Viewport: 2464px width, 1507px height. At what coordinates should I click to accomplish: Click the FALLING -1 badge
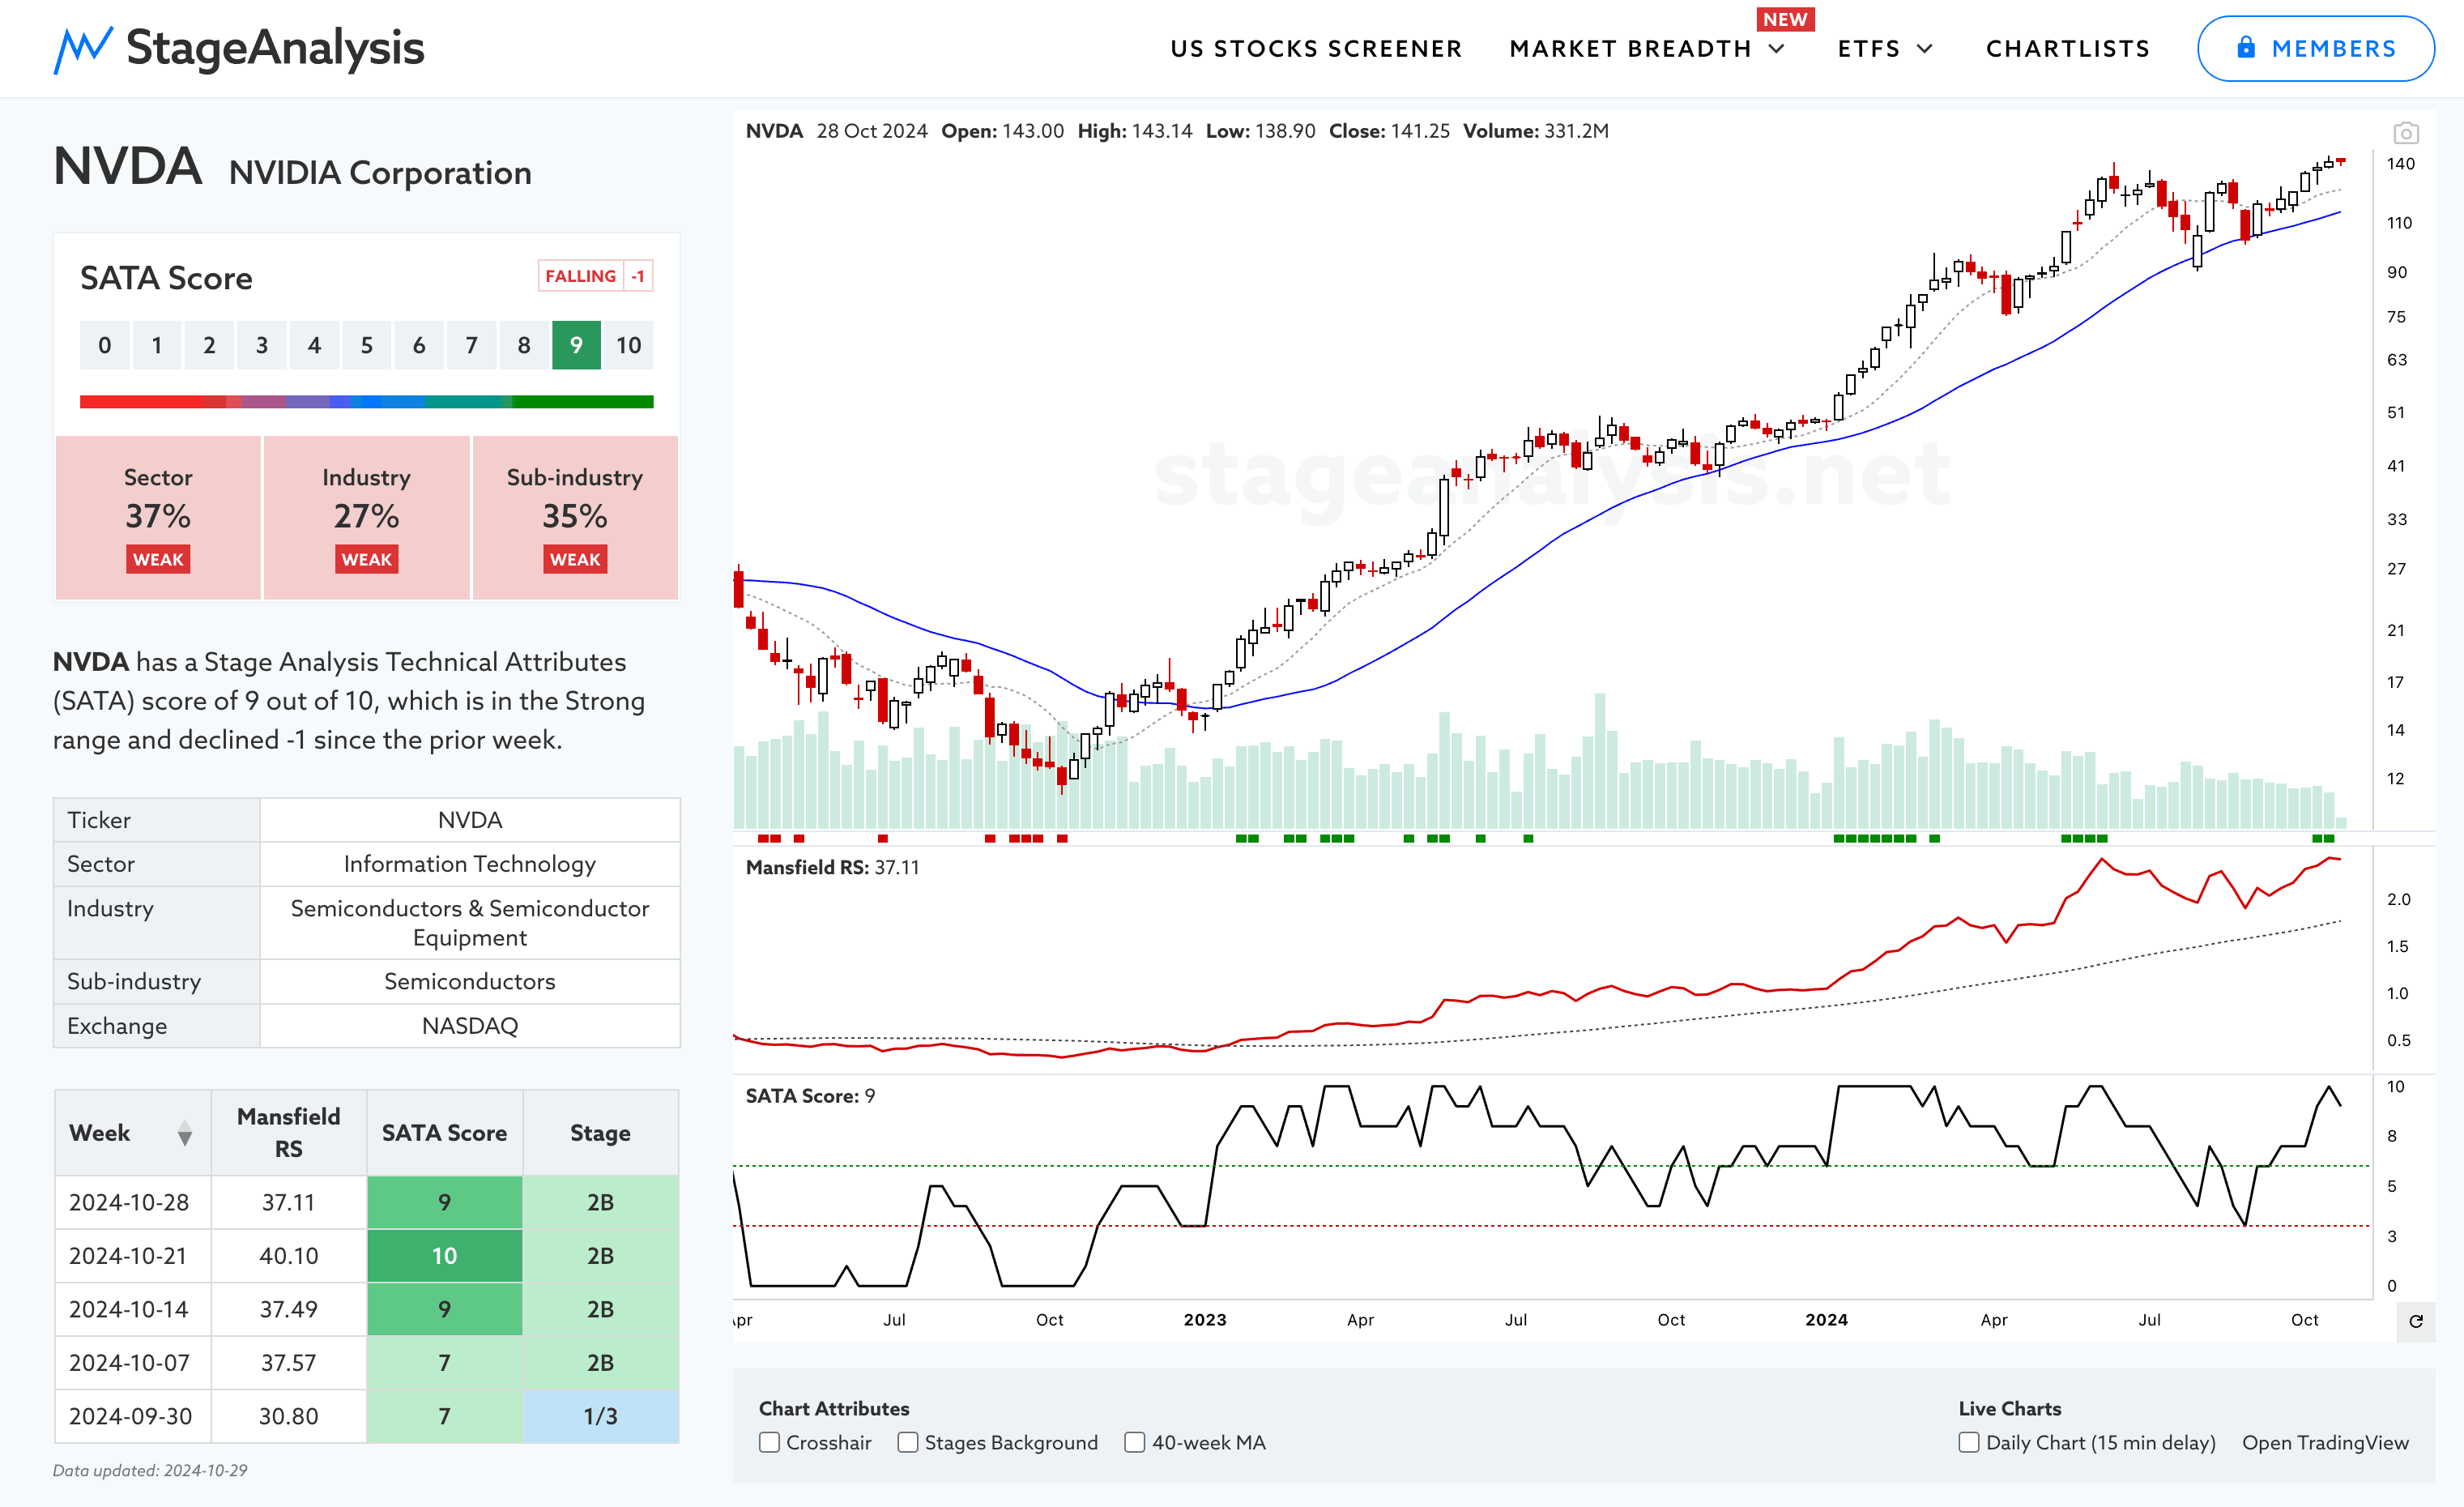tap(595, 276)
